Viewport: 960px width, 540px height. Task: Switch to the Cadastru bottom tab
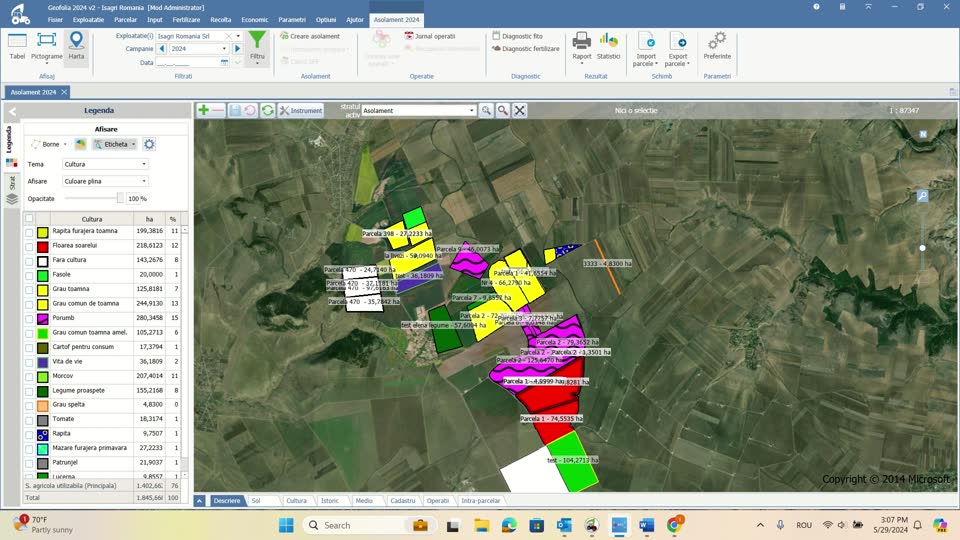coord(403,501)
